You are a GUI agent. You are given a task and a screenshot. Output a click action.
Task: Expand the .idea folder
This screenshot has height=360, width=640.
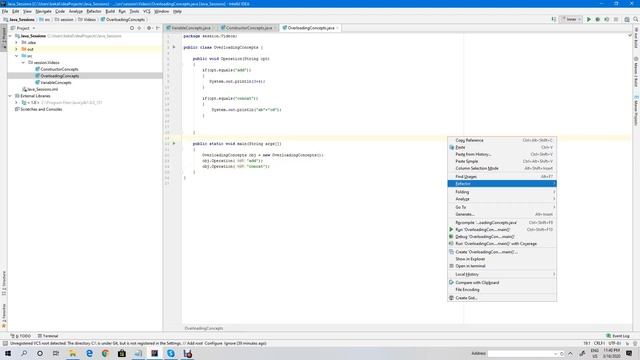coord(17,42)
